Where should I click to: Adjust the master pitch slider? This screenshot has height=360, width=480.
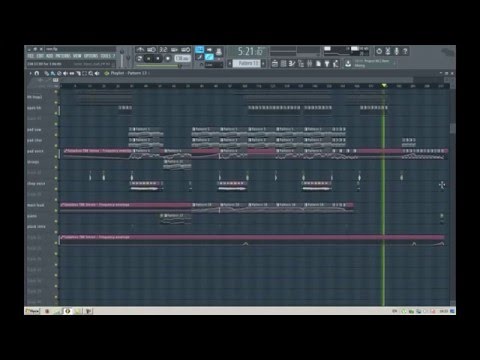coord(128,58)
